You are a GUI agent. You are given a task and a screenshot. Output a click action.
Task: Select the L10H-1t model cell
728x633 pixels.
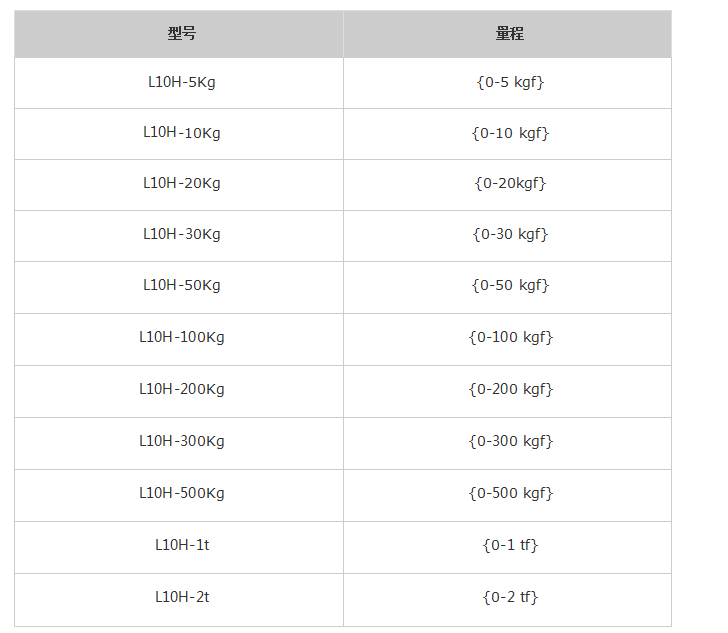pyautogui.click(x=181, y=545)
